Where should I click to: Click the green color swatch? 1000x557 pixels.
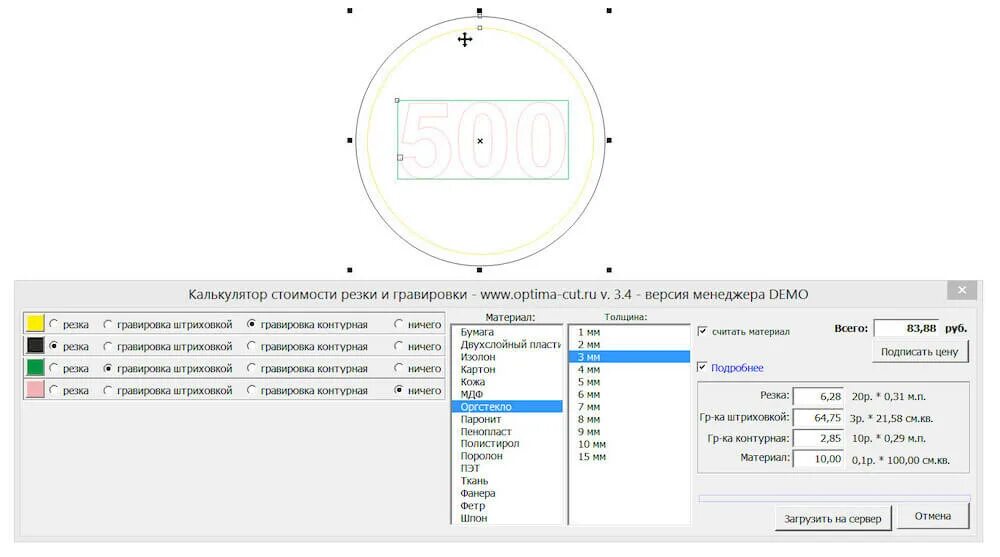[35, 368]
